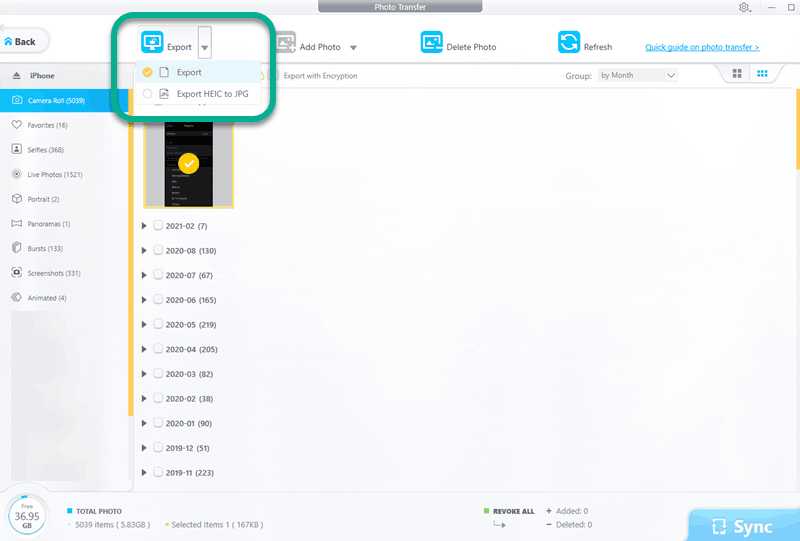The height and width of the screenshot is (541, 800).
Task: Click the Refresh icon
Action: click(x=569, y=42)
